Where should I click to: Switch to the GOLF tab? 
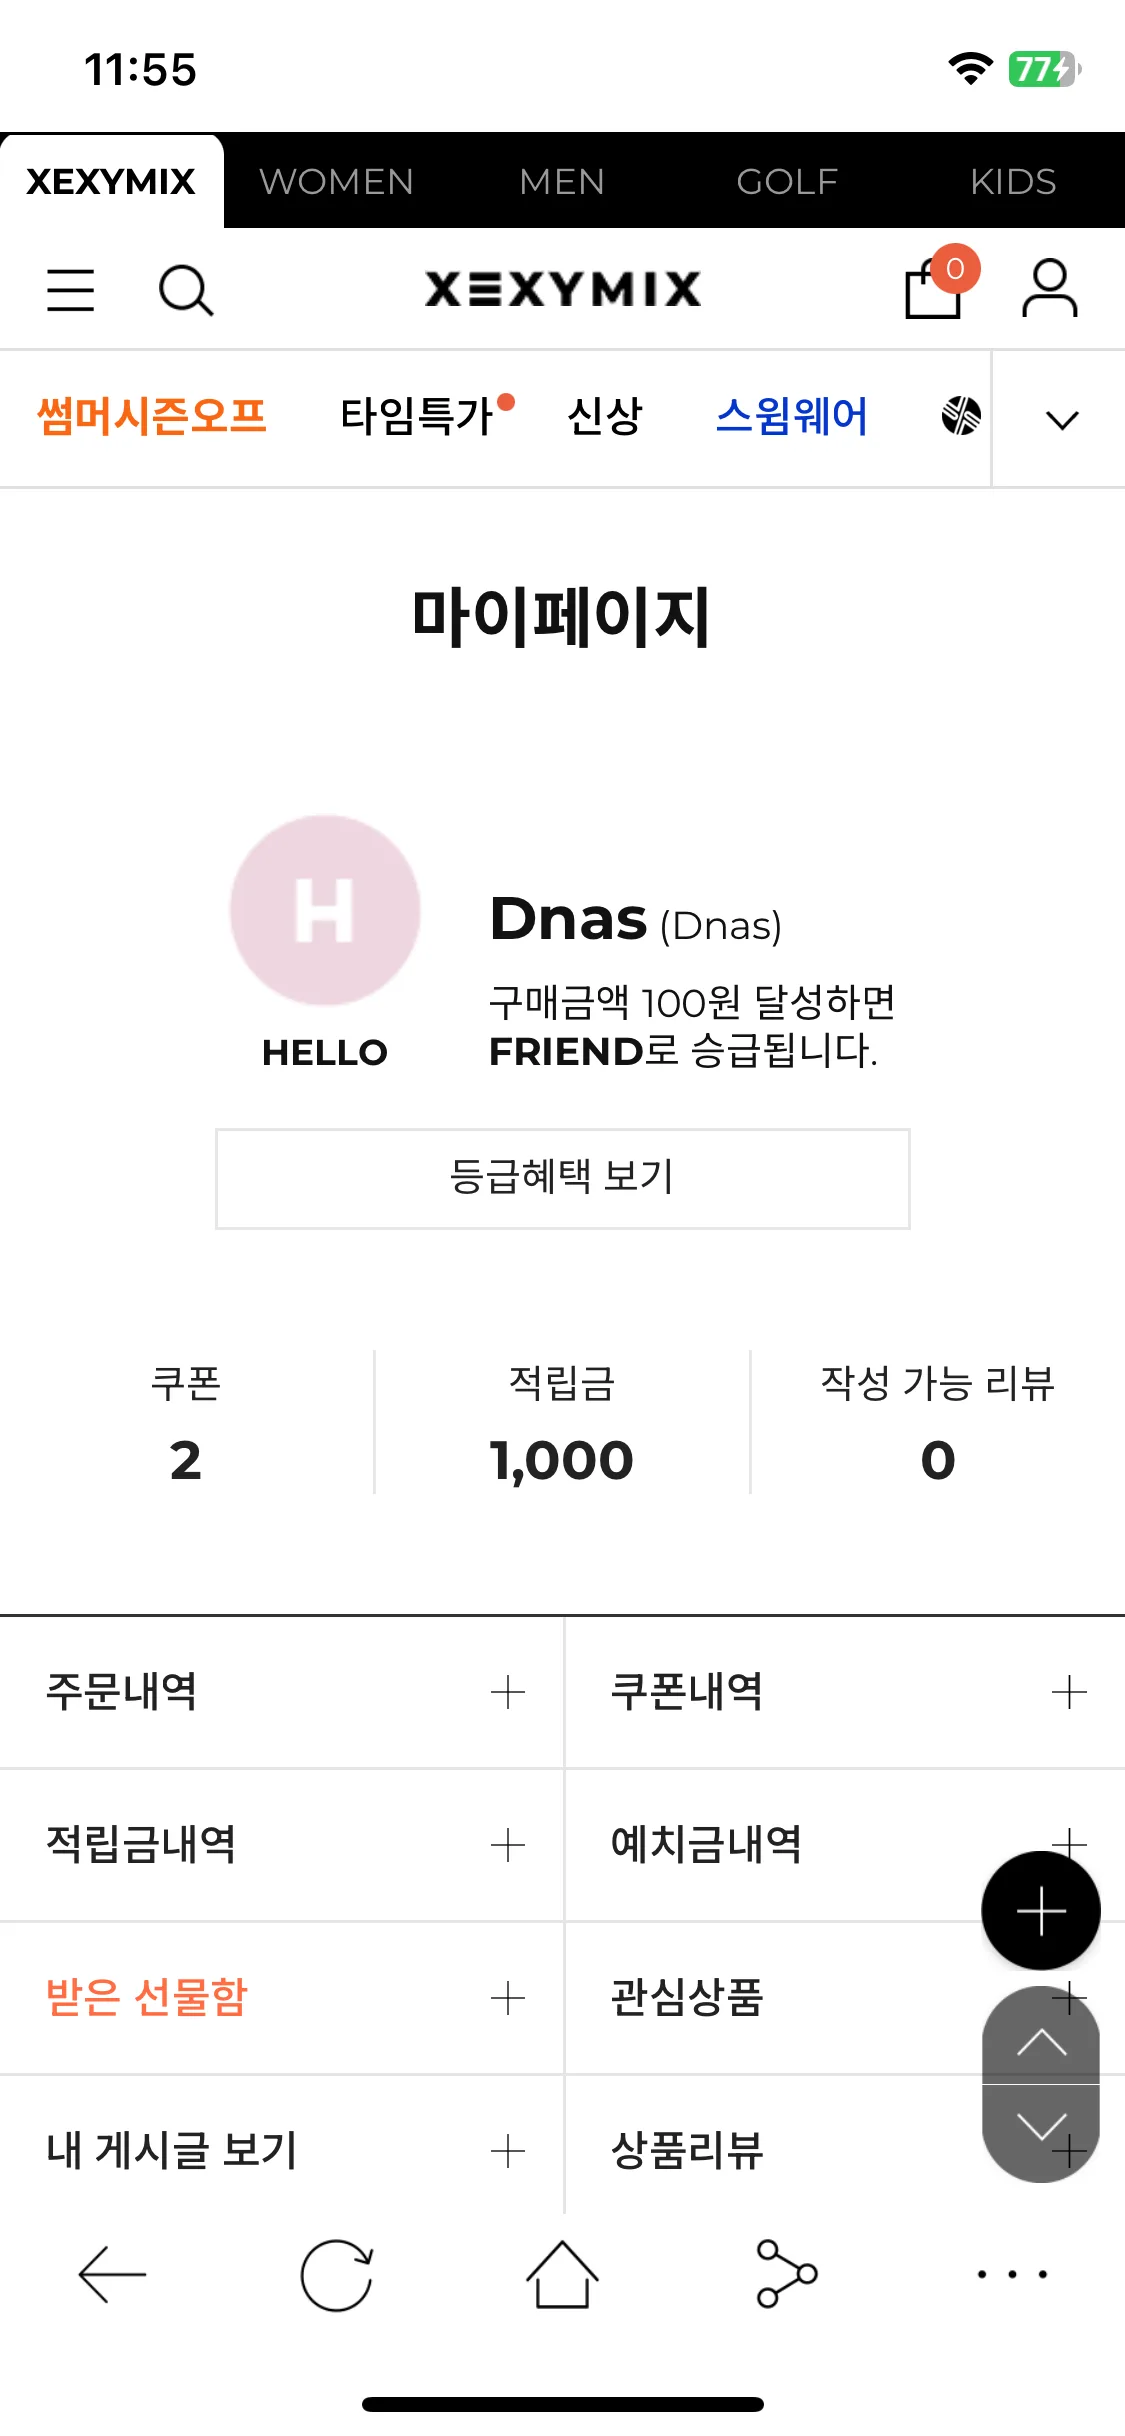[787, 181]
